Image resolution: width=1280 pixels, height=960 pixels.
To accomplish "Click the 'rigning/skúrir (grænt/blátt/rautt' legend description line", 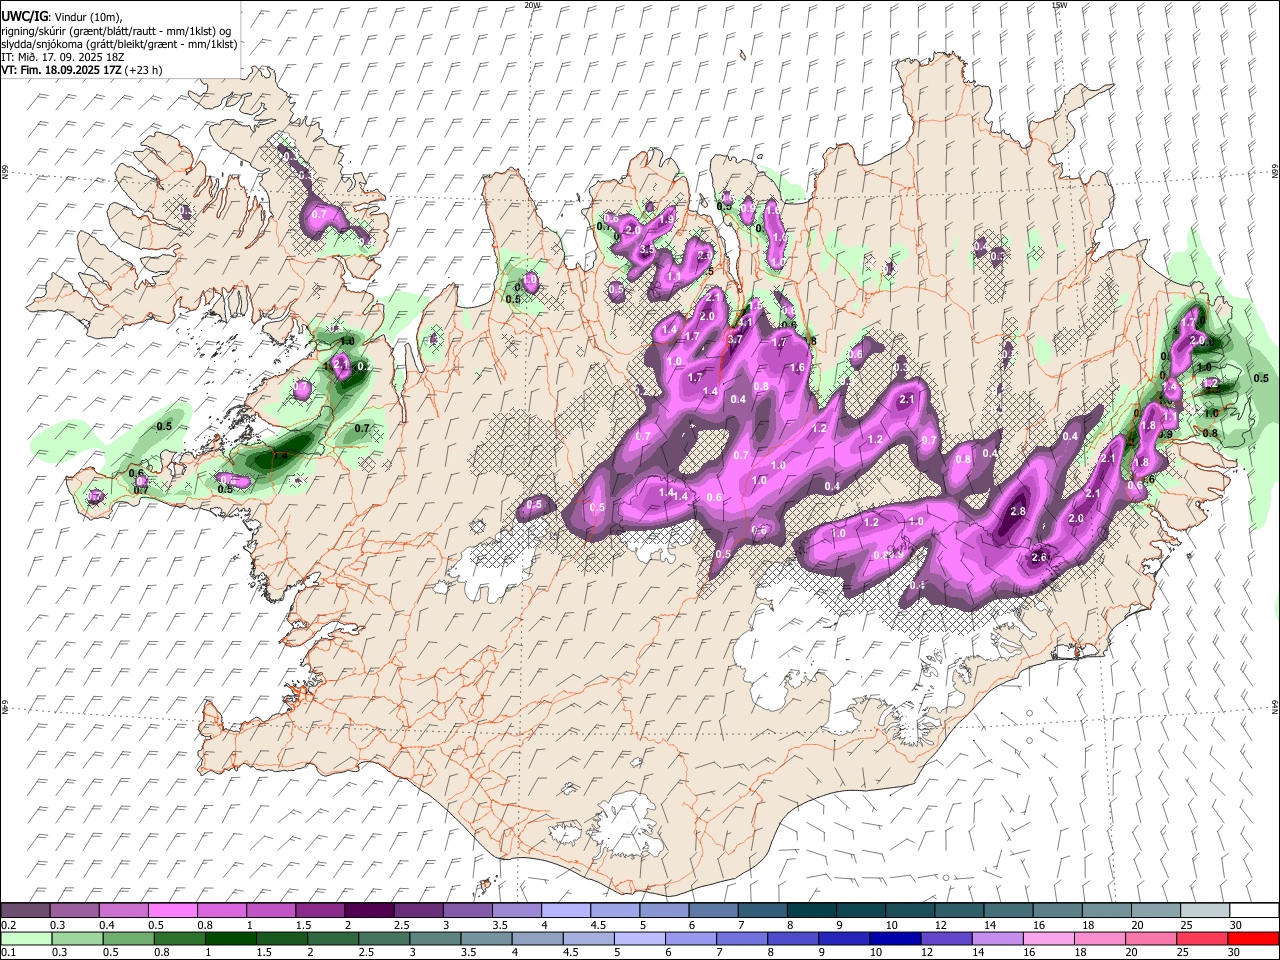I will 116,30.
